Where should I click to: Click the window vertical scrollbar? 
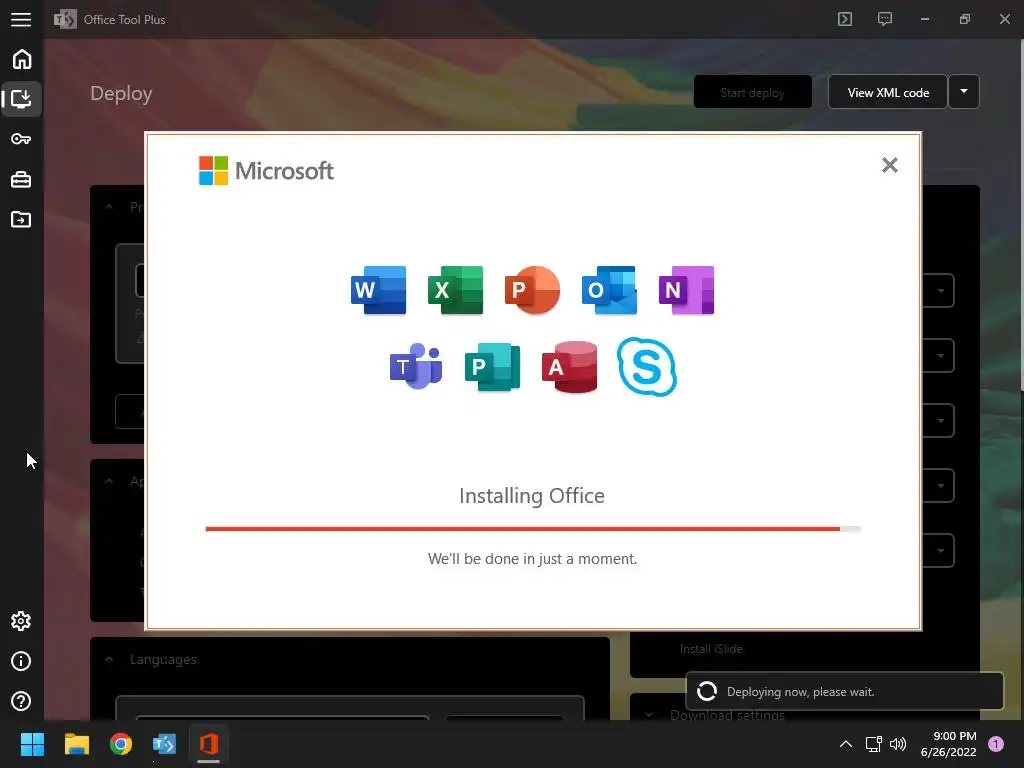(x=1021, y=216)
